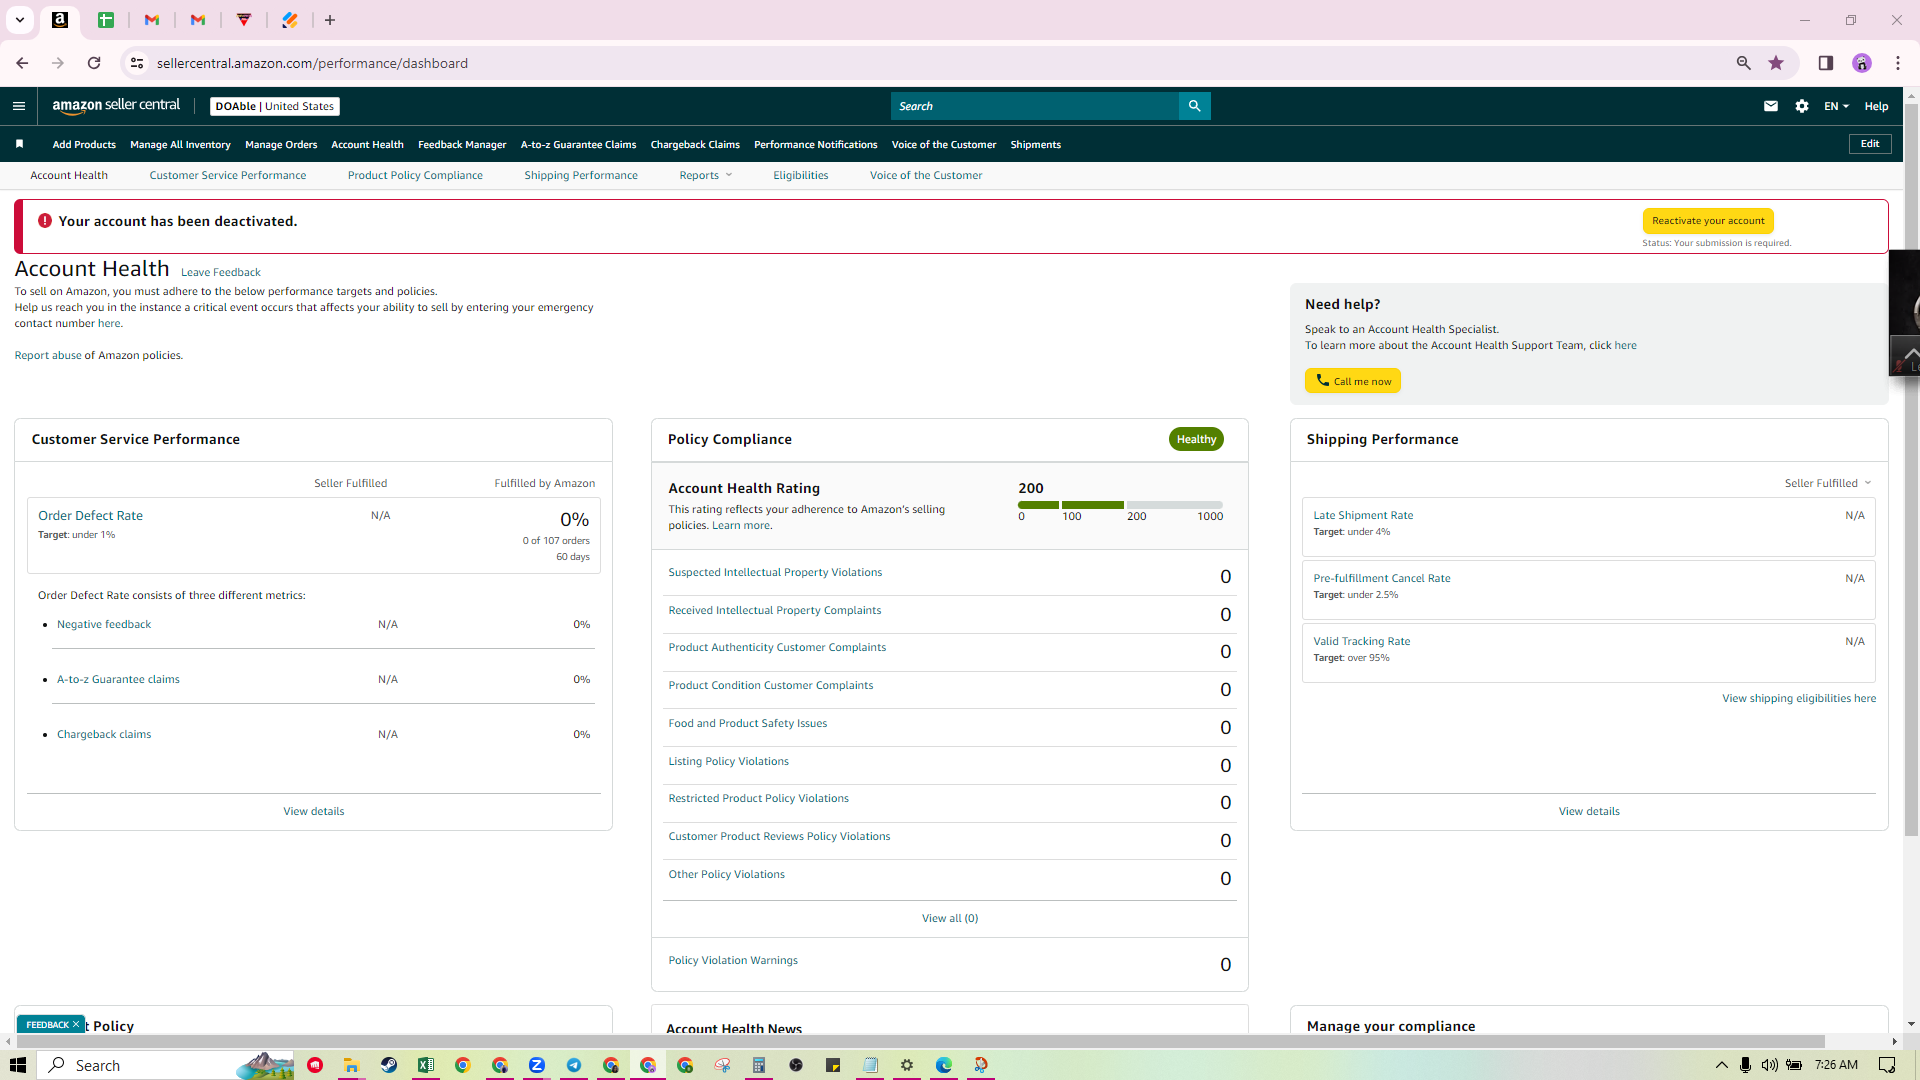The width and height of the screenshot is (1920, 1080).
Task: Open Excel from the taskbar
Action: (426, 1065)
